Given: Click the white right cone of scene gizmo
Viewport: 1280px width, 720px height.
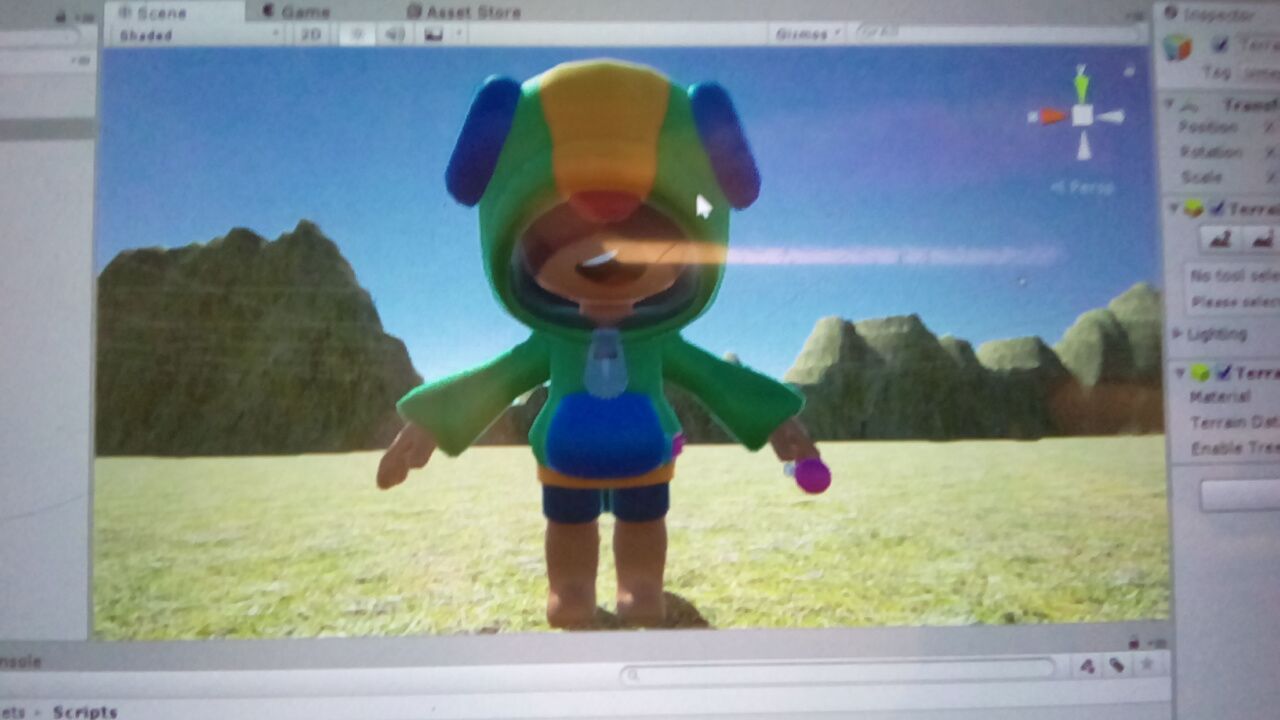Looking at the screenshot, I should coord(1110,117).
